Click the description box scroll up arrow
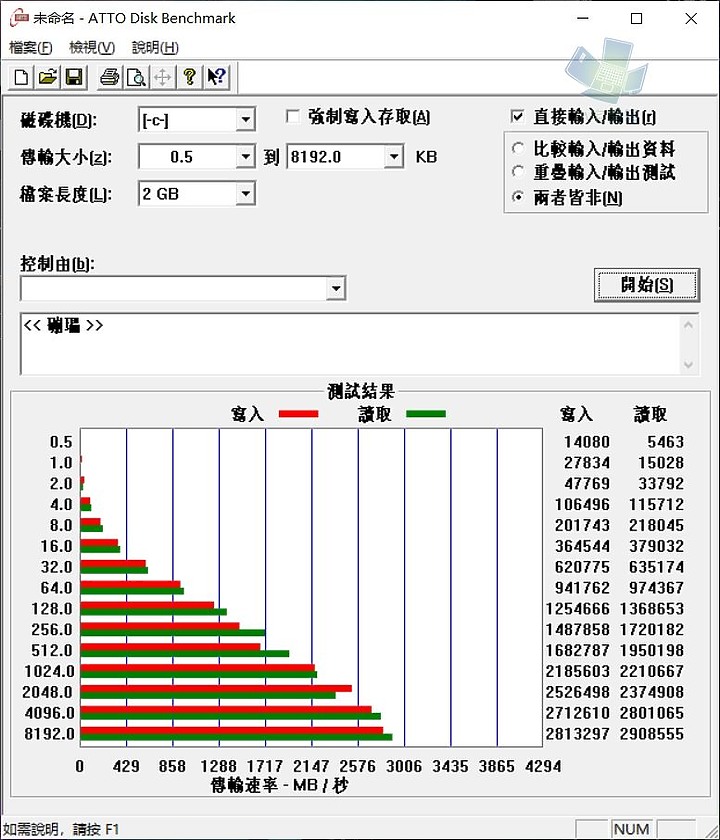The width and height of the screenshot is (720, 840). click(x=689, y=325)
